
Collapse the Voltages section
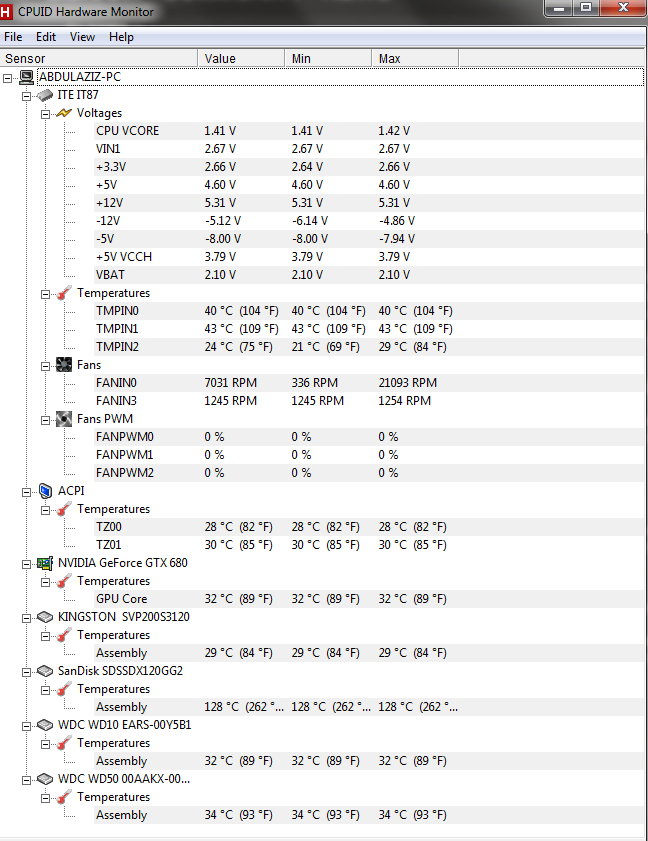pos(46,114)
